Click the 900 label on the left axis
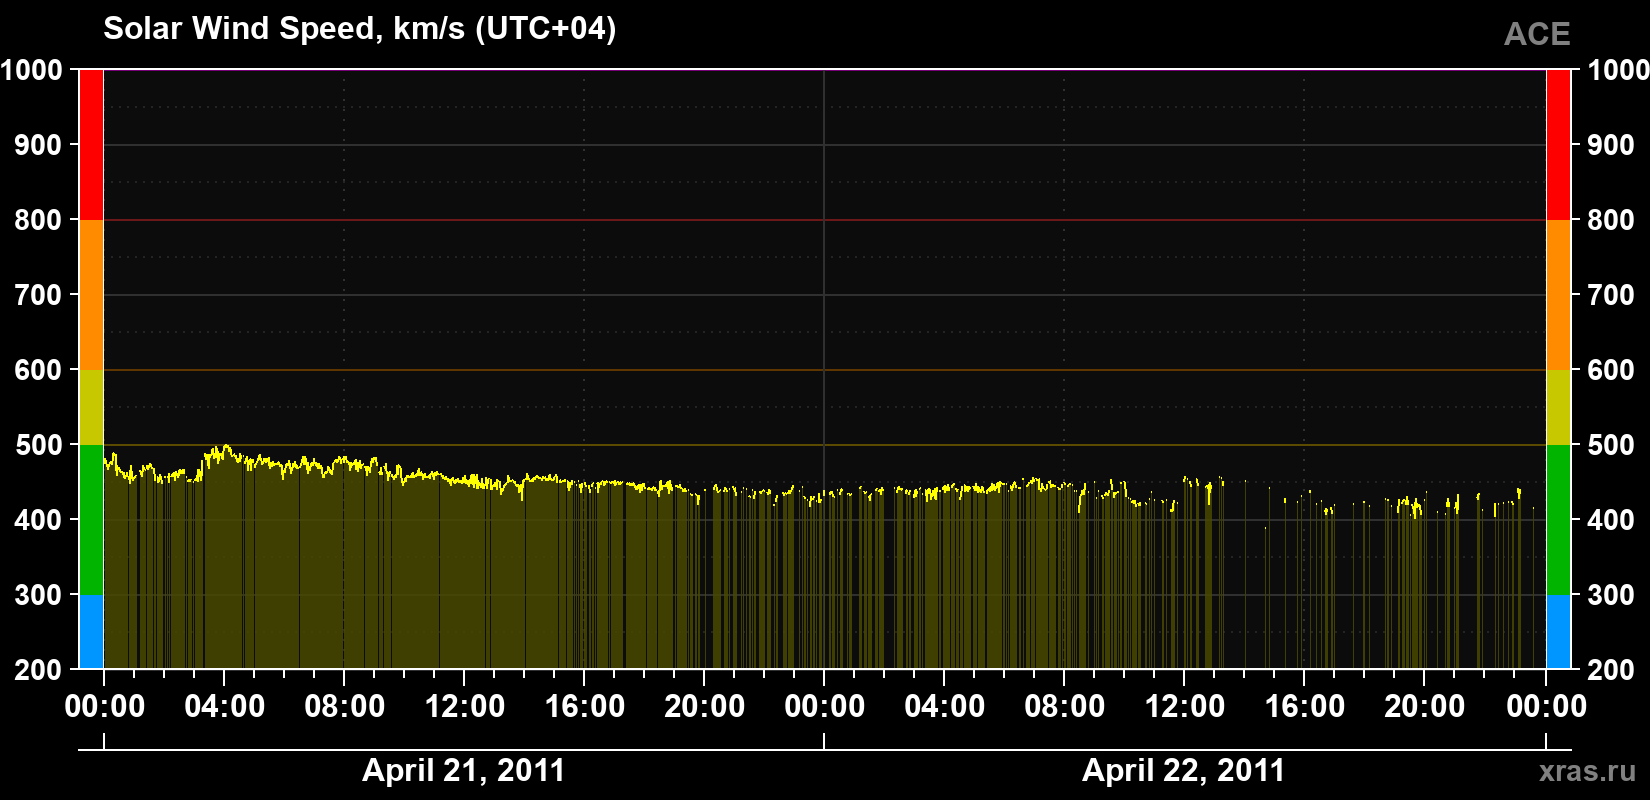The image size is (1650, 800). [38, 145]
